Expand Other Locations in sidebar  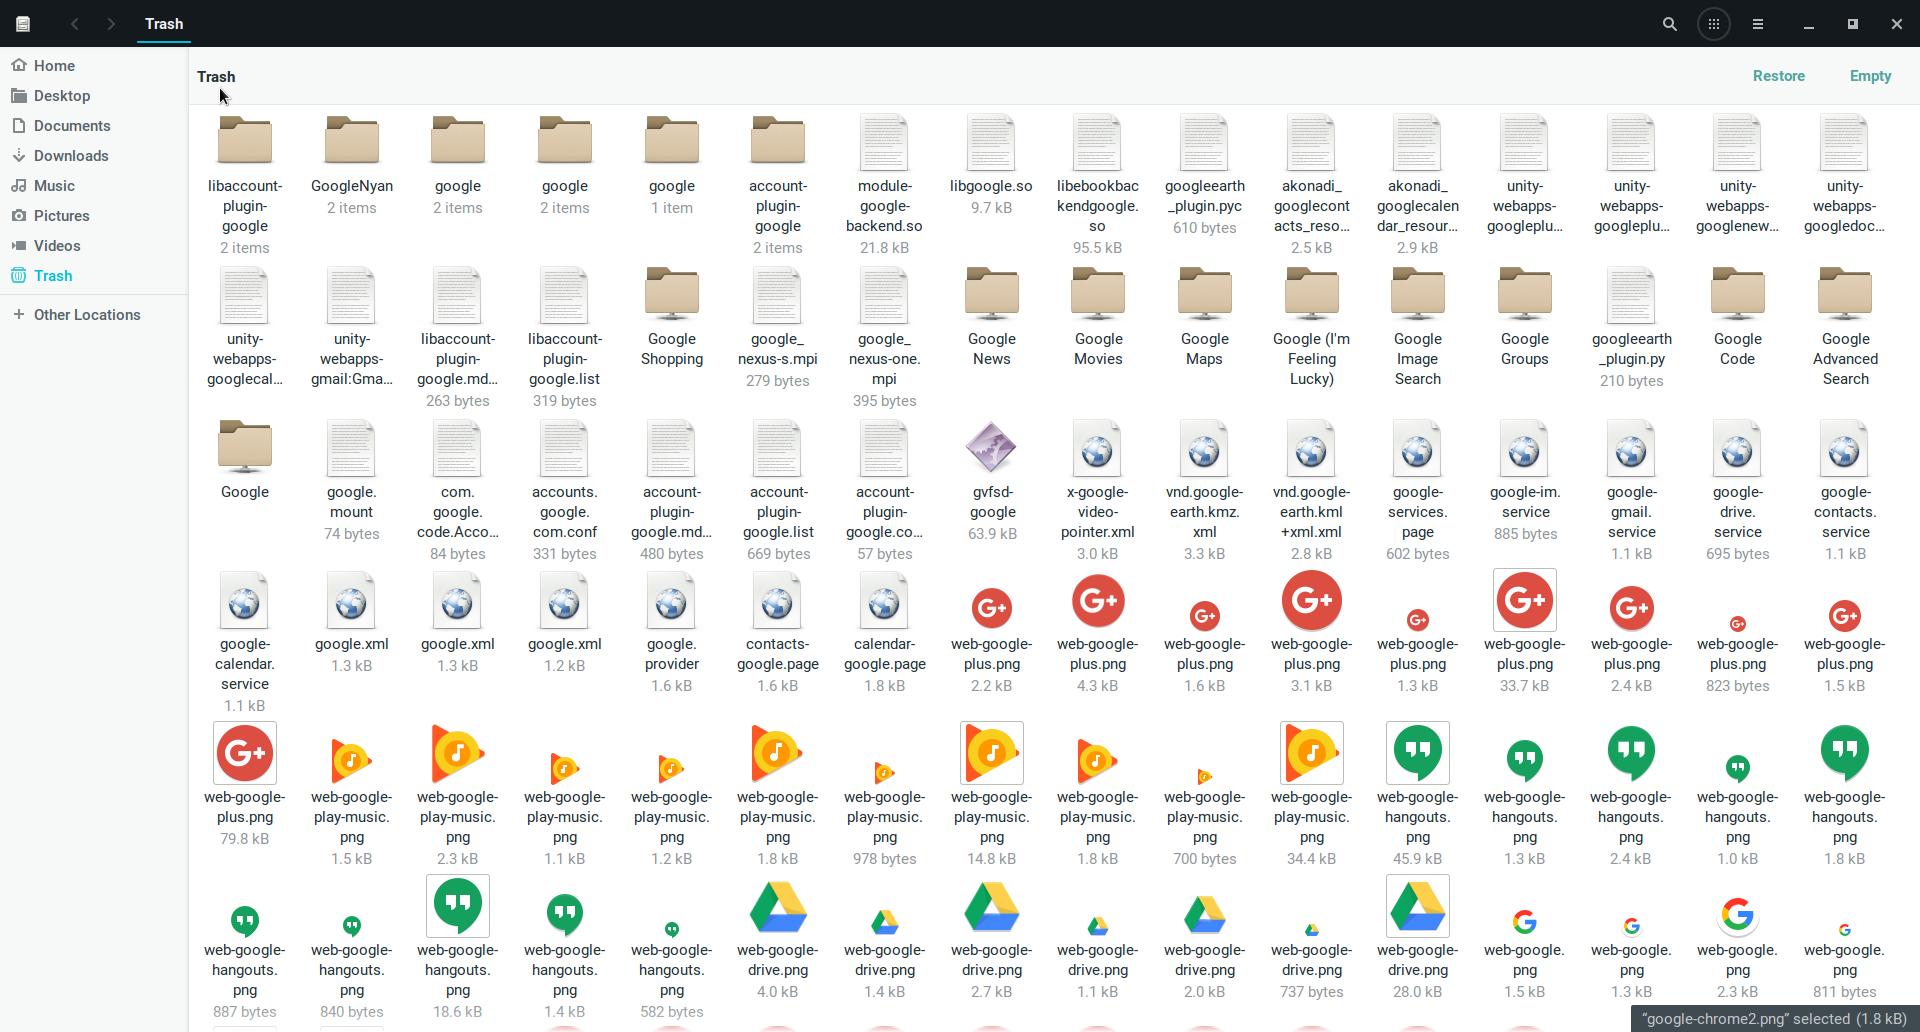86,315
